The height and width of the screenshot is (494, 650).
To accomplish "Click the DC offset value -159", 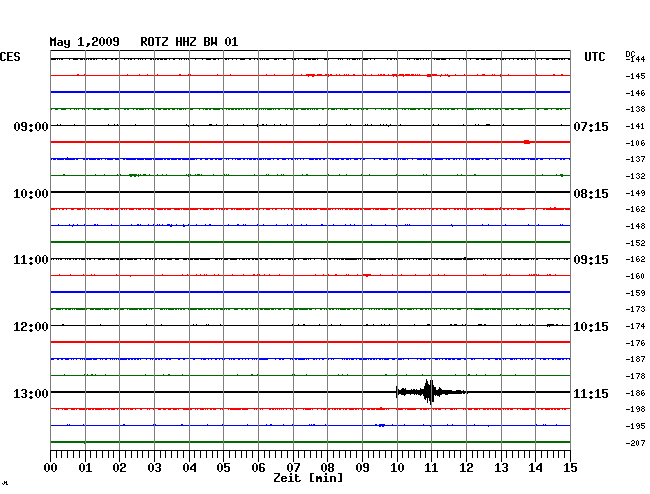I will click(x=635, y=293).
